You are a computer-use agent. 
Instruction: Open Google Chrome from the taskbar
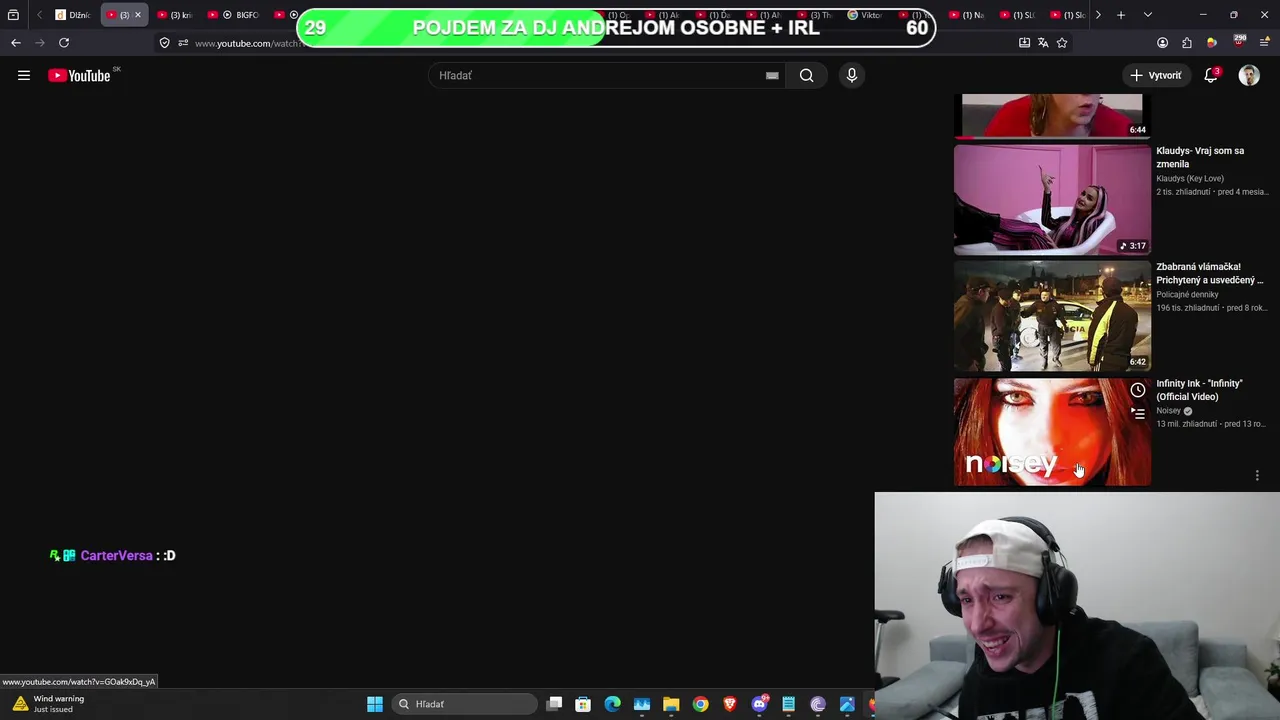click(700, 704)
